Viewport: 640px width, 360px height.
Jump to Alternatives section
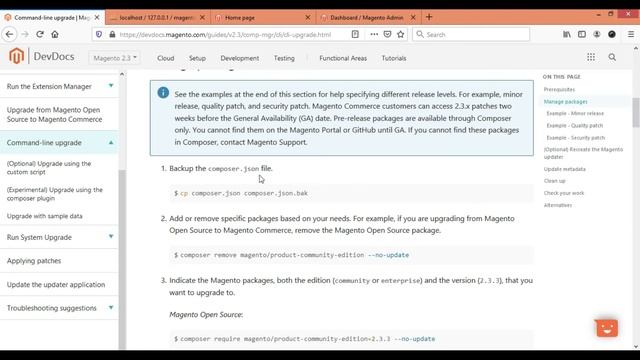click(x=558, y=205)
